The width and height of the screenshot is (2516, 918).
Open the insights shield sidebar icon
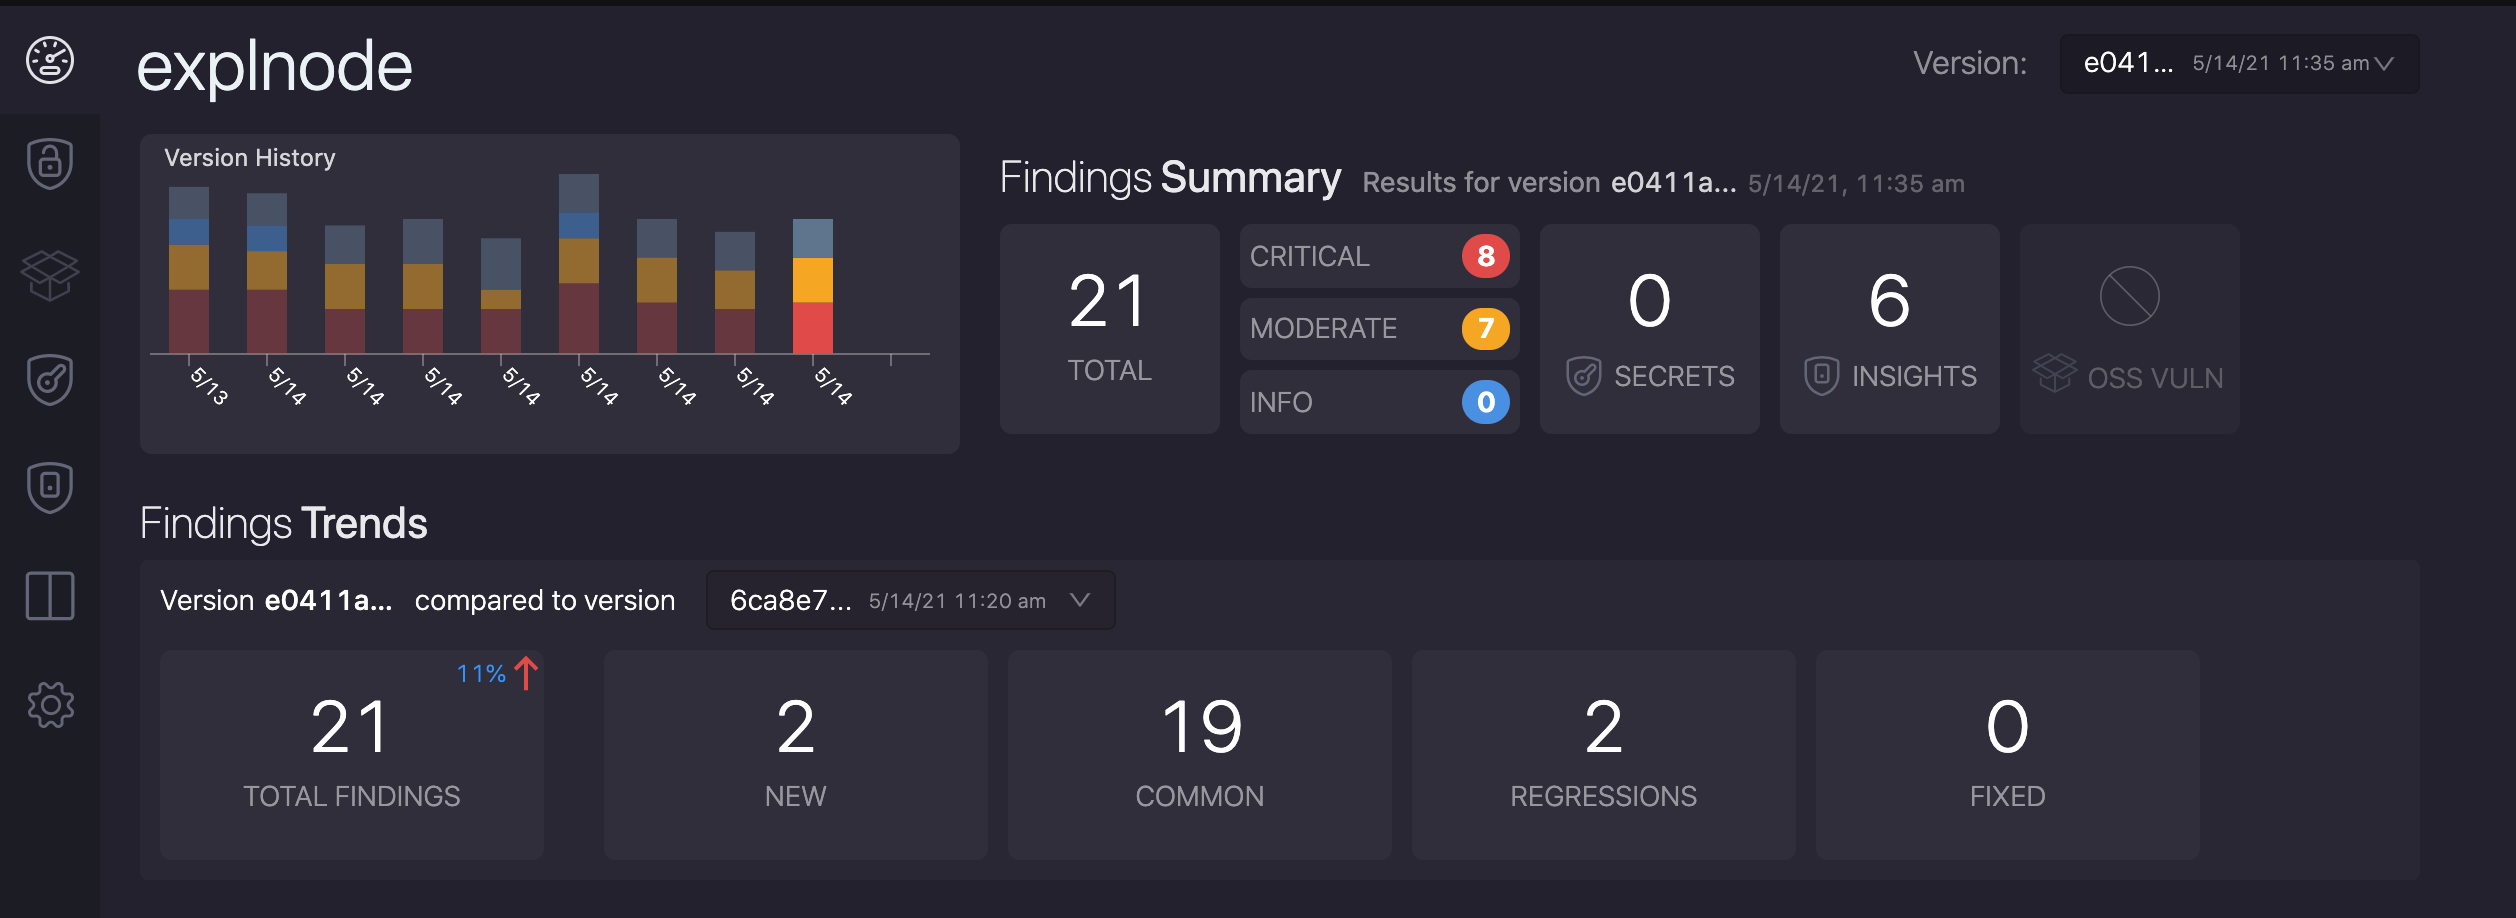(x=50, y=487)
